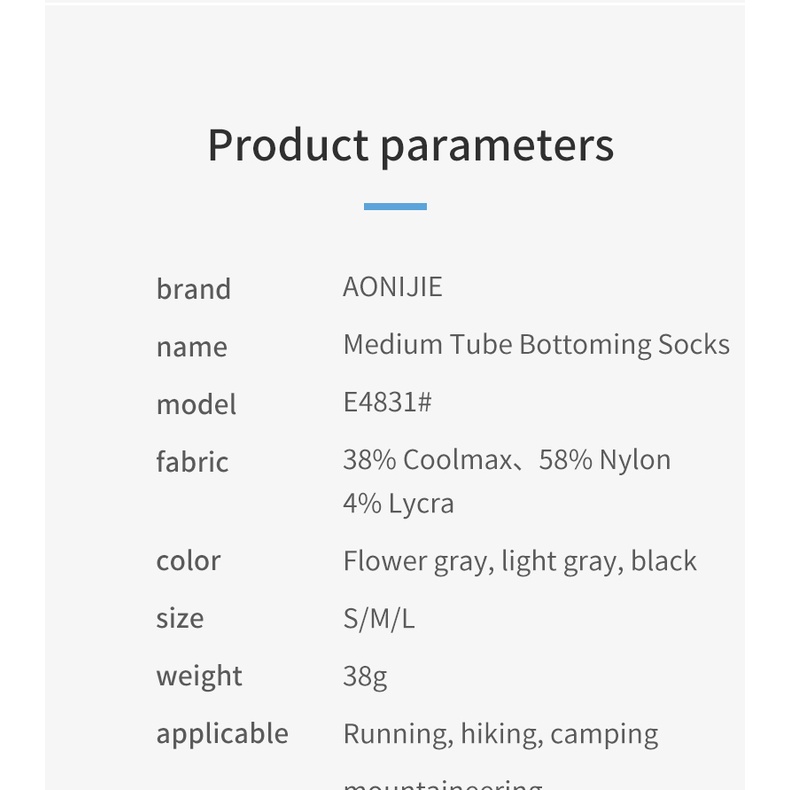Select the brand label
This screenshot has height=790, width=790.
click(193, 289)
